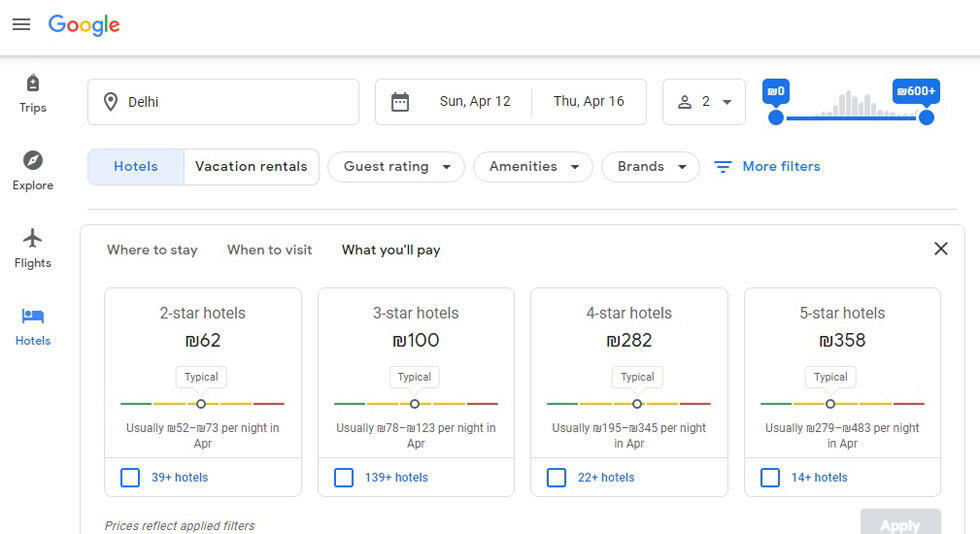The image size is (980, 534).
Task: Open the Amenities dropdown
Action: click(533, 167)
